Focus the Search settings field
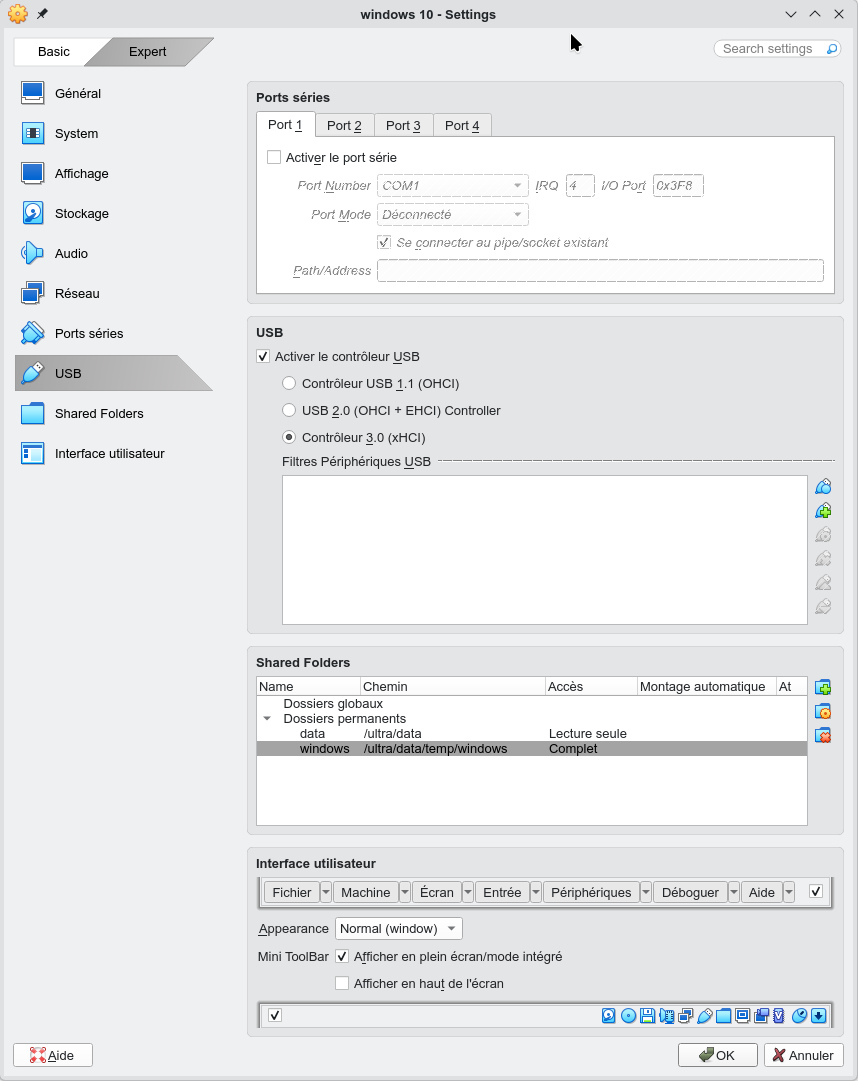The height and width of the screenshot is (1081, 858). (768, 49)
